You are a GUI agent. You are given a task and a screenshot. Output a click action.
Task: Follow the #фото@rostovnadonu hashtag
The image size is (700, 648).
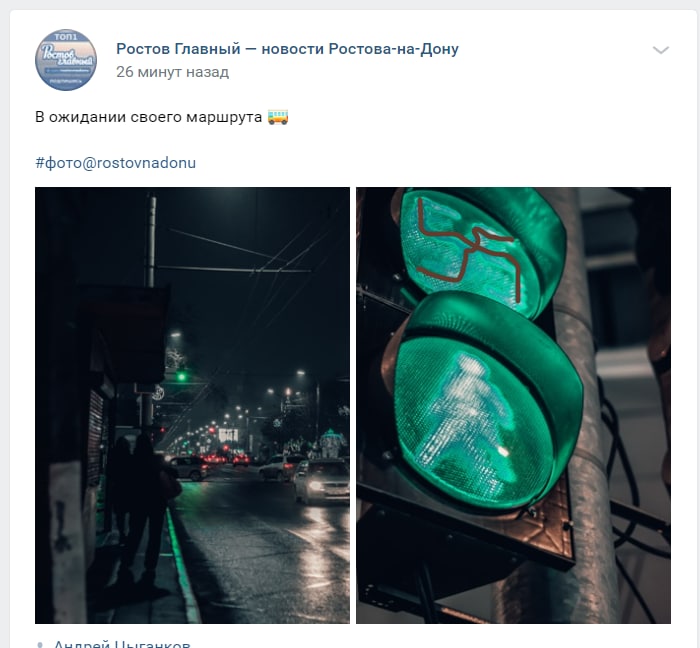116,162
